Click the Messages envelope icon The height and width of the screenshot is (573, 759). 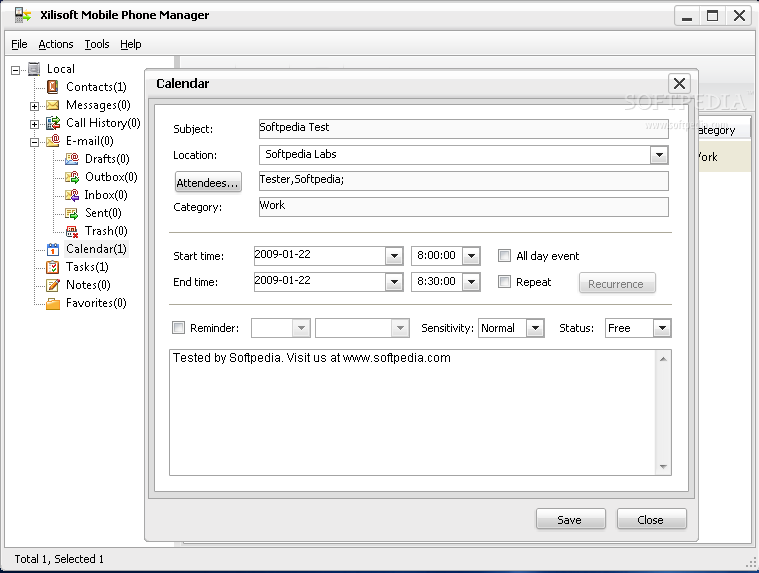pyautogui.click(x=53, y=105)
